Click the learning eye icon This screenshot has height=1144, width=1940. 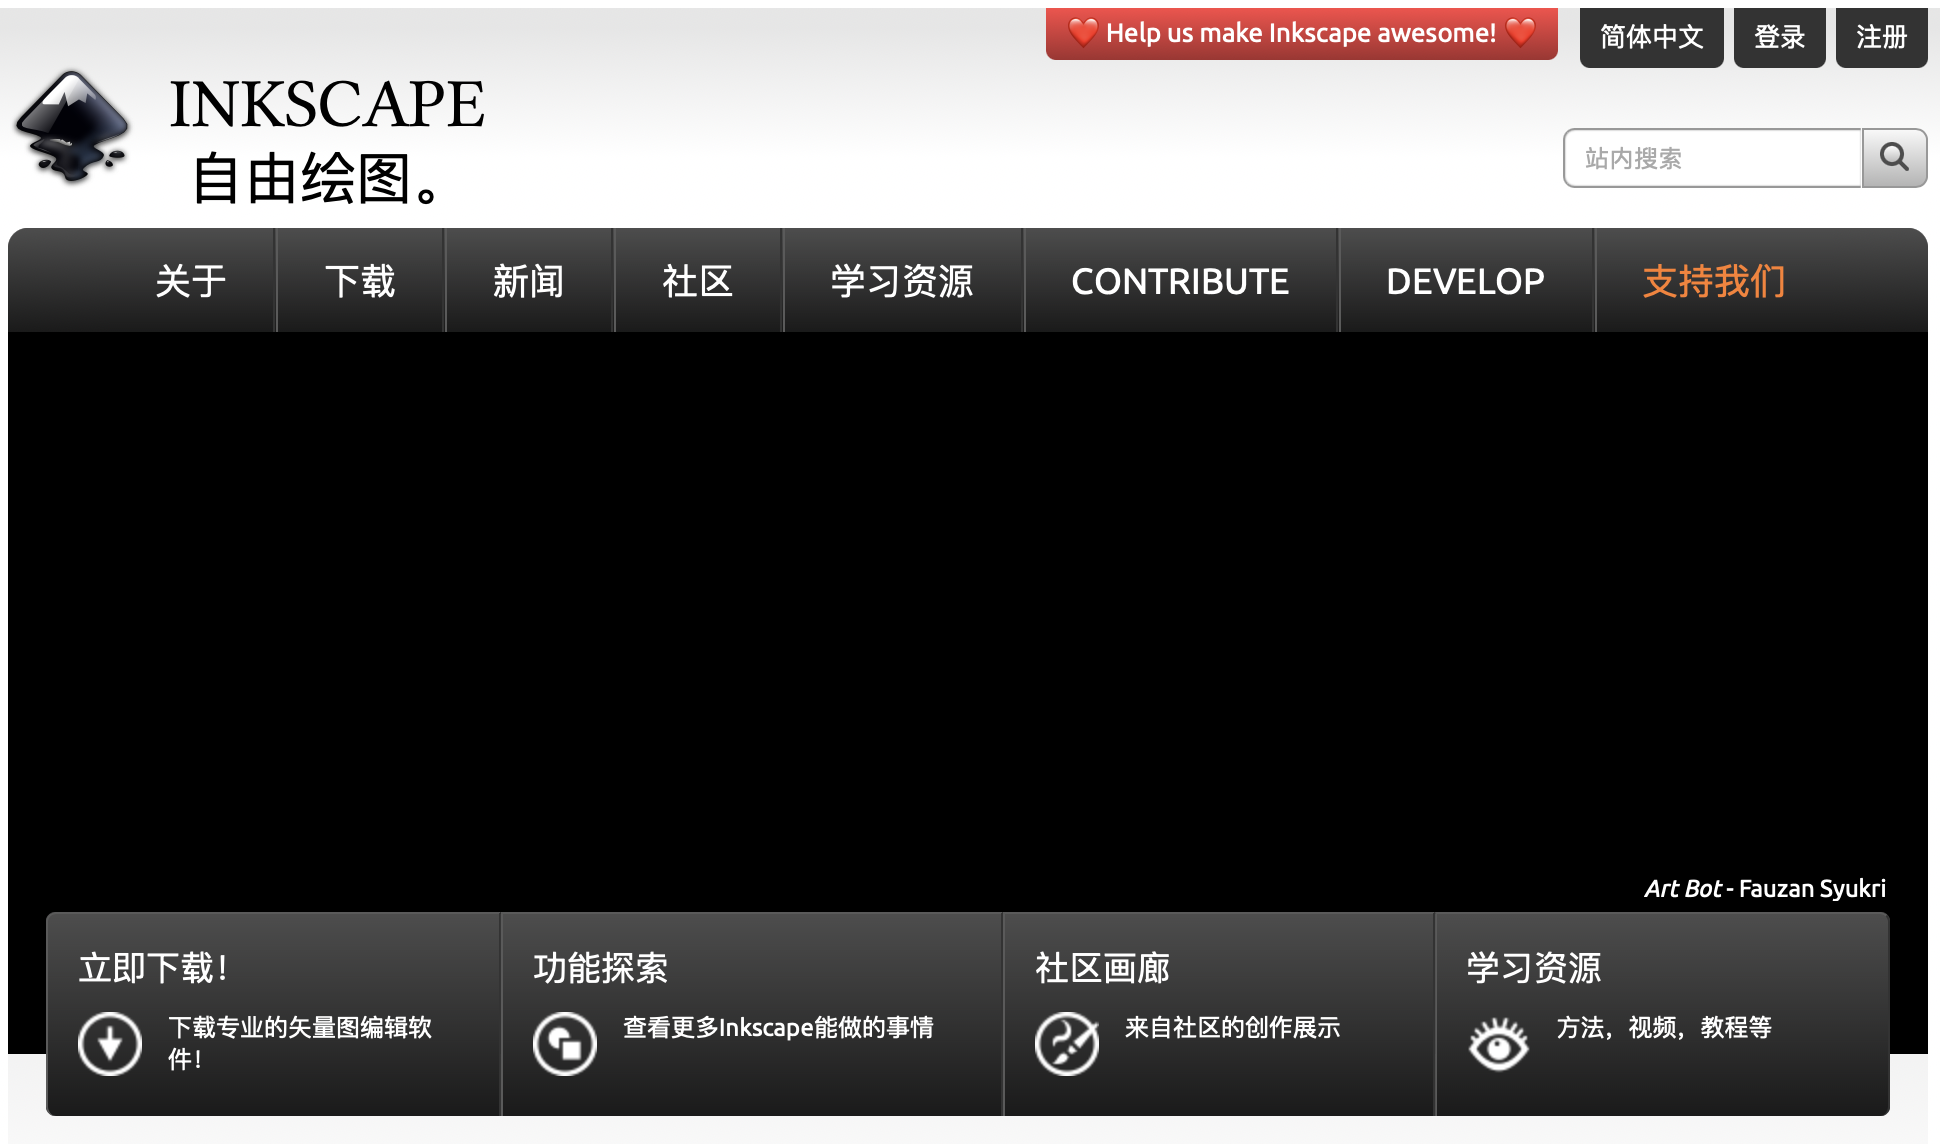pyautogui.click(x=1498, y=1043)
